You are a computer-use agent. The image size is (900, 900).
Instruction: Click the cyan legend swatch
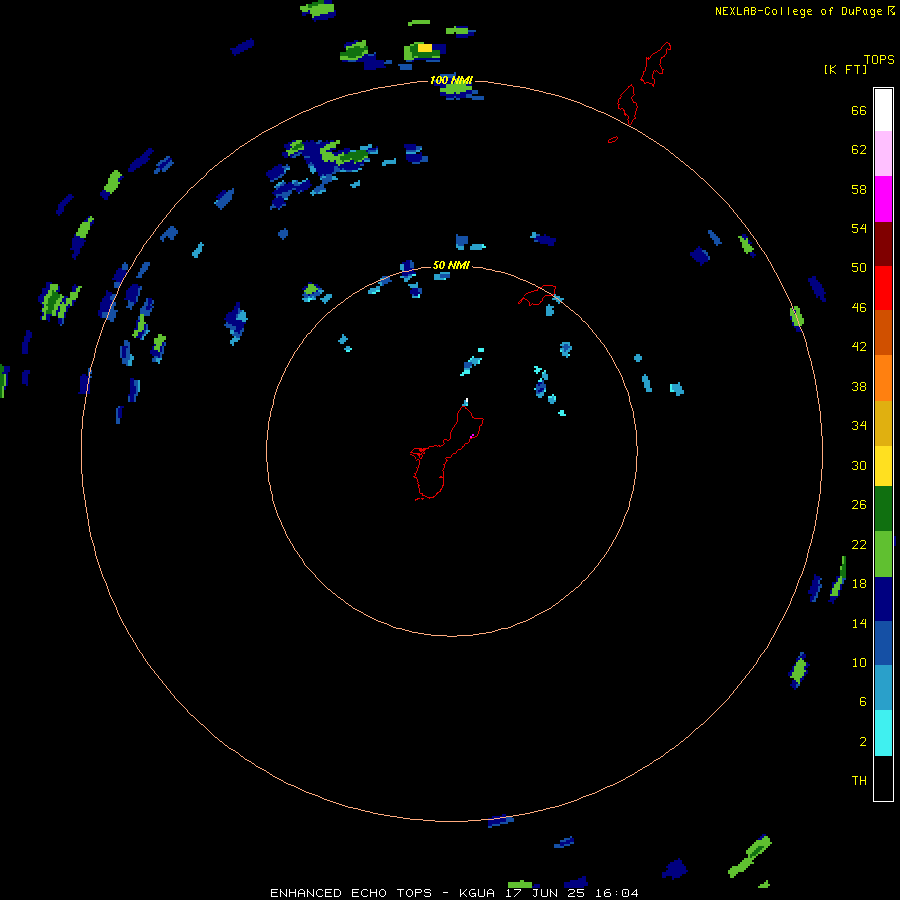tap(883, 733)
